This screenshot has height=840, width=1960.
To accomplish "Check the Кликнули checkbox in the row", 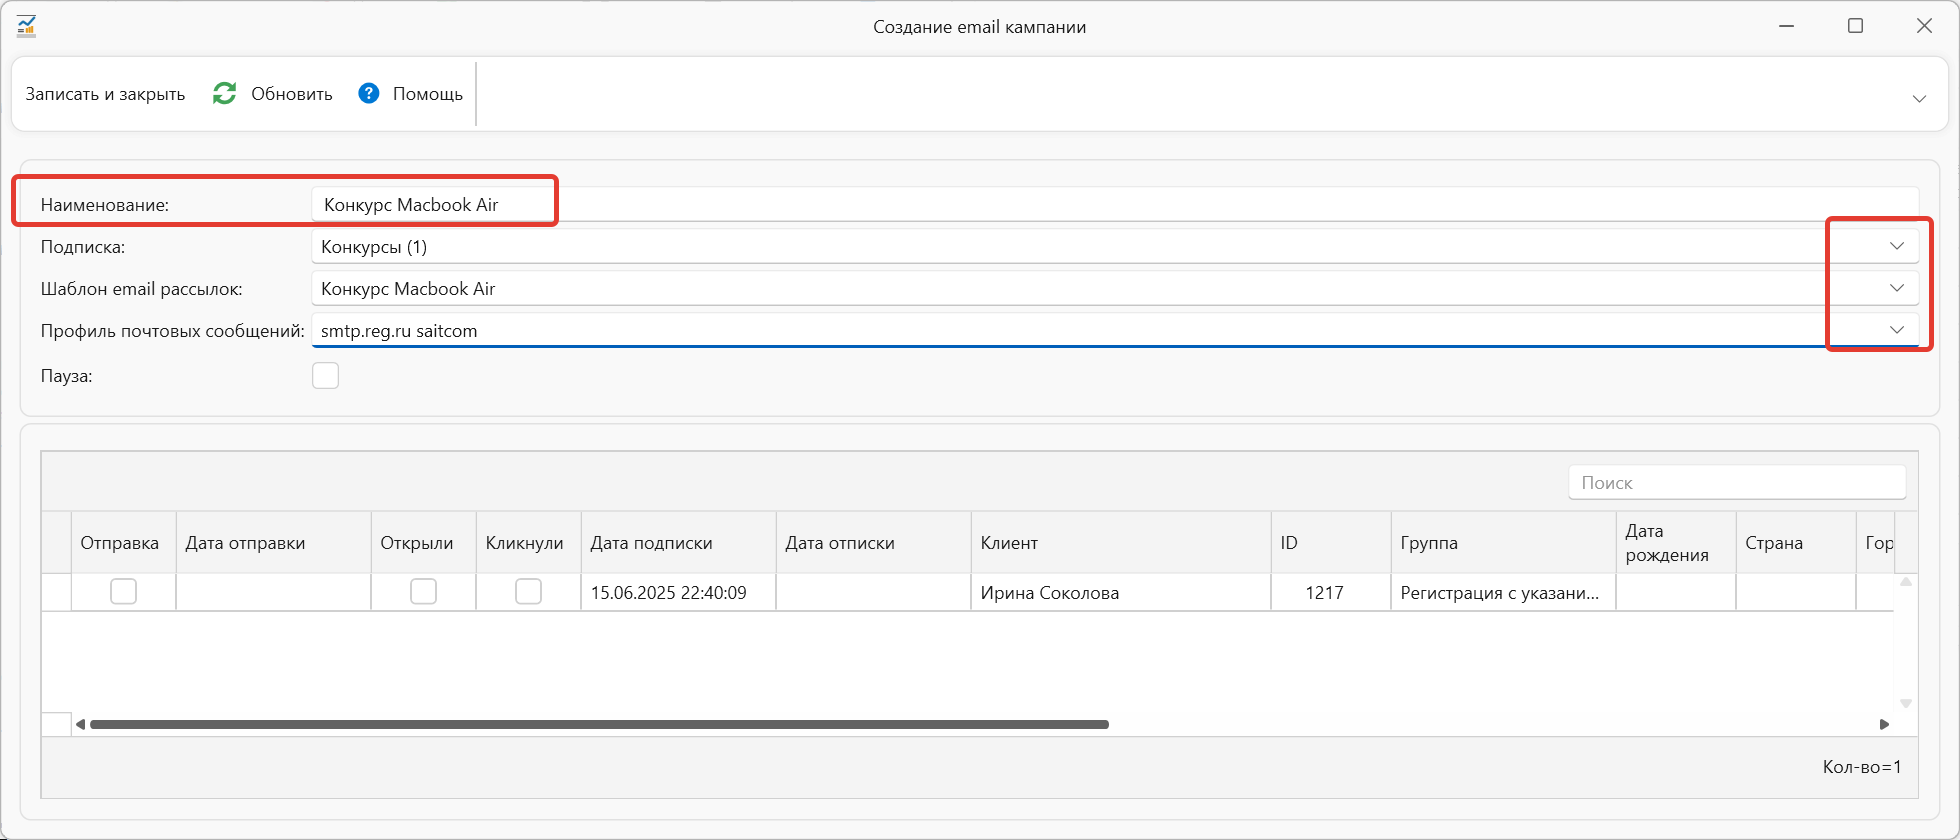I will pos(528,592).
